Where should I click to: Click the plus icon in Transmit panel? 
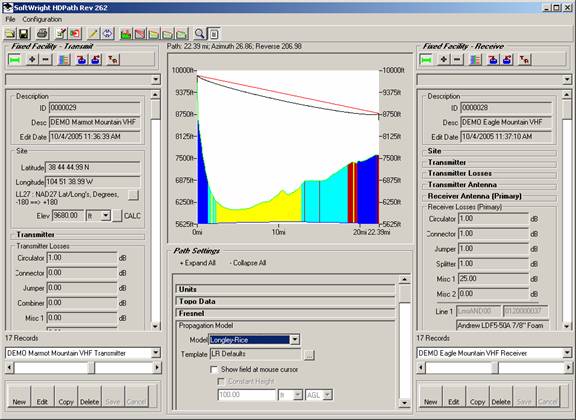(x=32, y=59)
